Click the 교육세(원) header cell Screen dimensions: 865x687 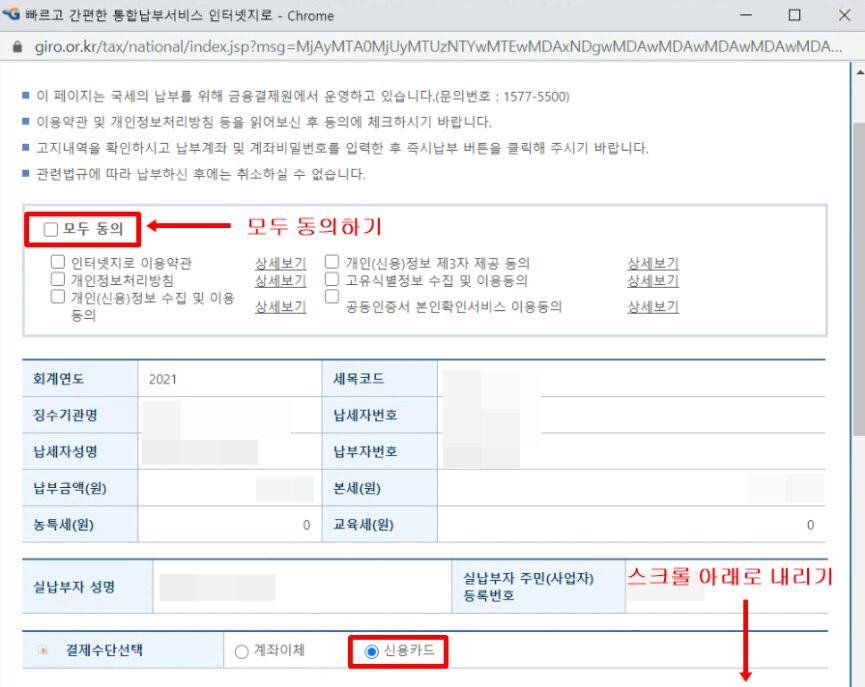(x=380, y=524)
